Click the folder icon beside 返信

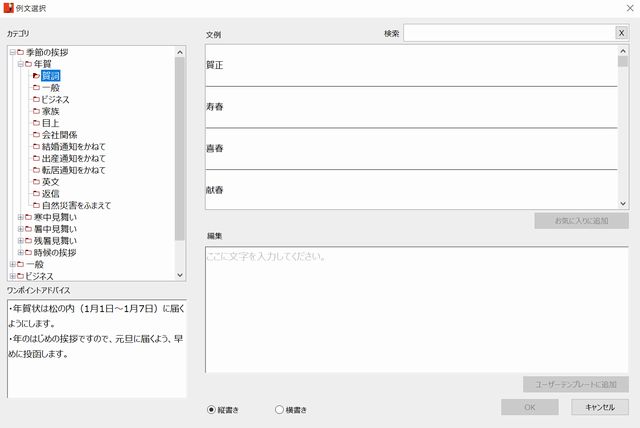[36, 193]
